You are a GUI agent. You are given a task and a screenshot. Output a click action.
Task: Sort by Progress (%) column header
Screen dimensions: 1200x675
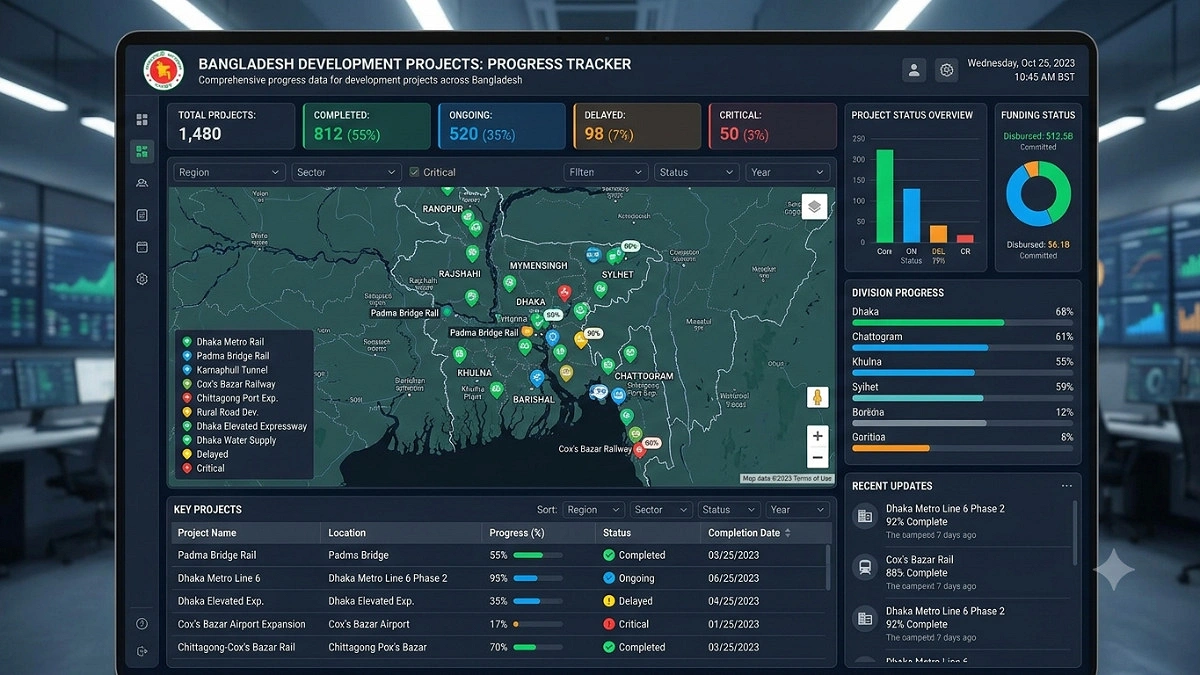point(517,533)
